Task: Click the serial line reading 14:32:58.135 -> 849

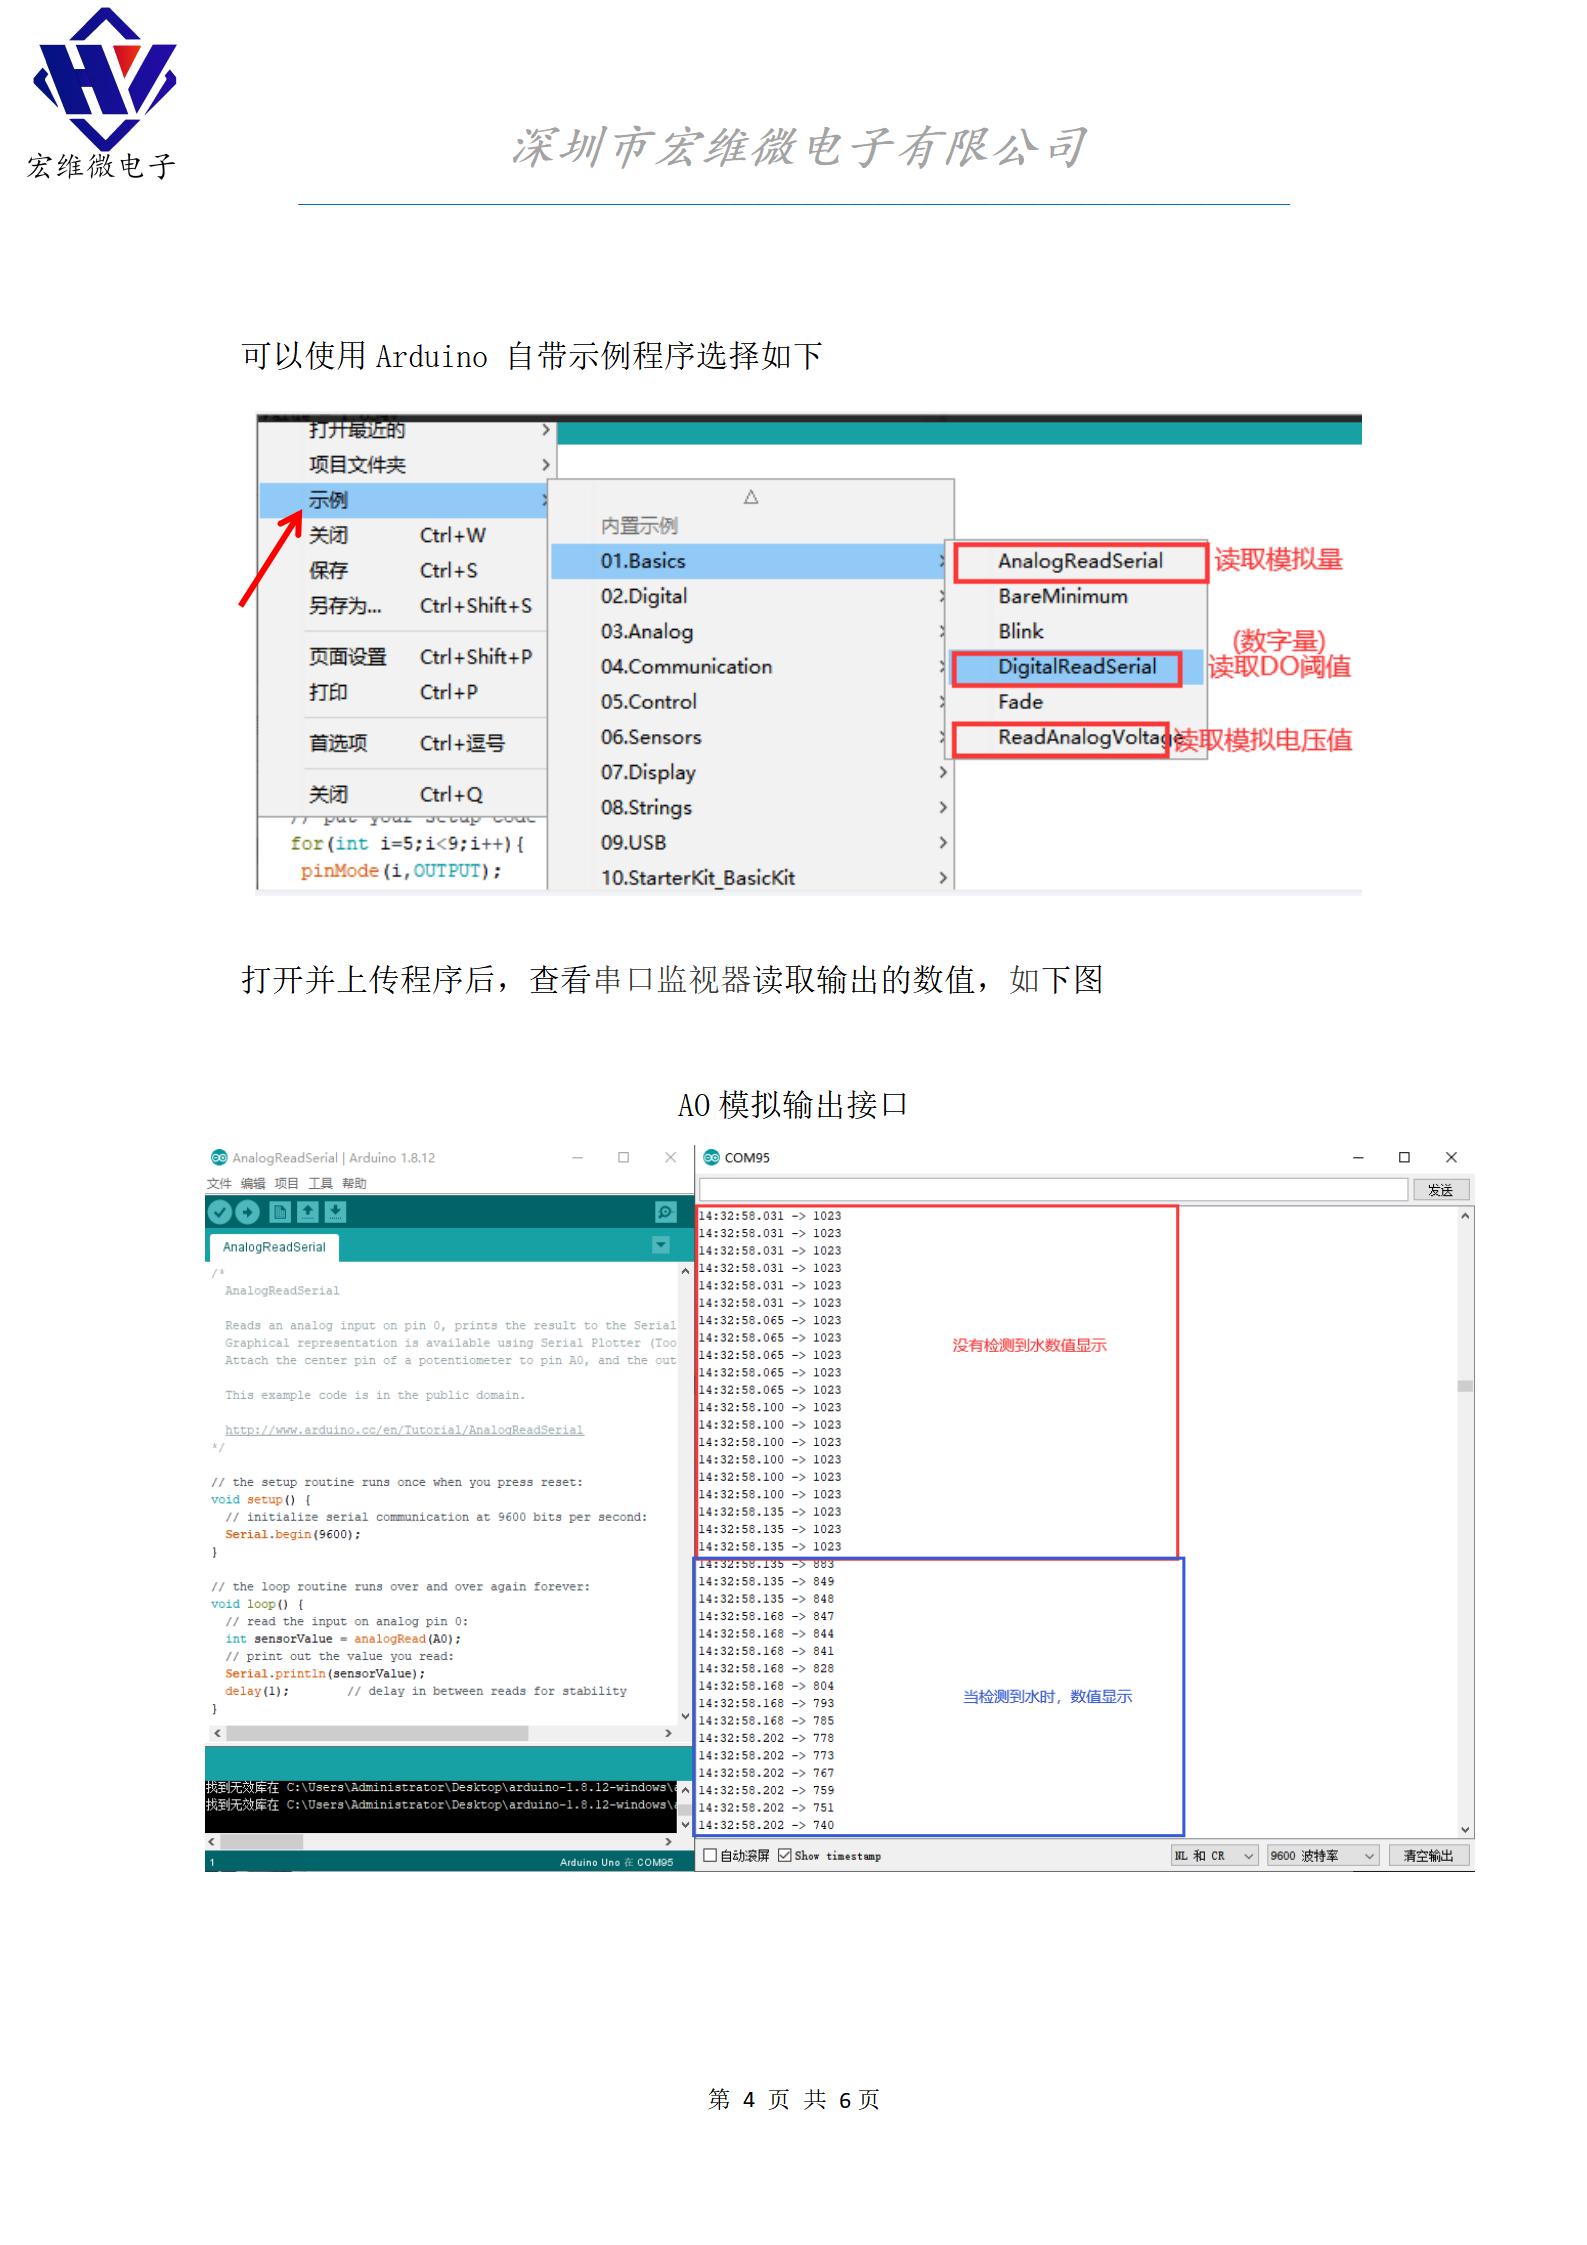Action: (x=766, y=1581)
